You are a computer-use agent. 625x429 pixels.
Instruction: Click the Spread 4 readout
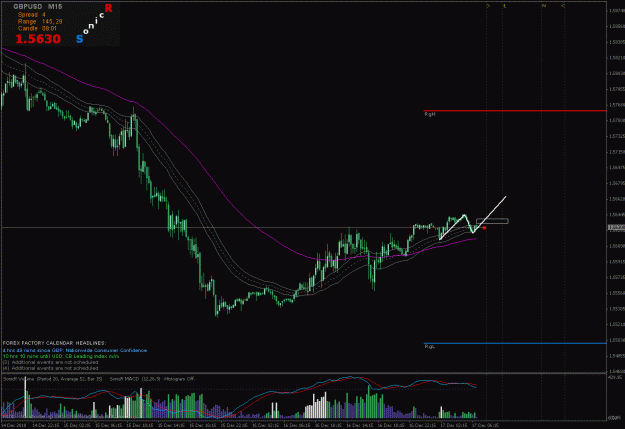31,15
